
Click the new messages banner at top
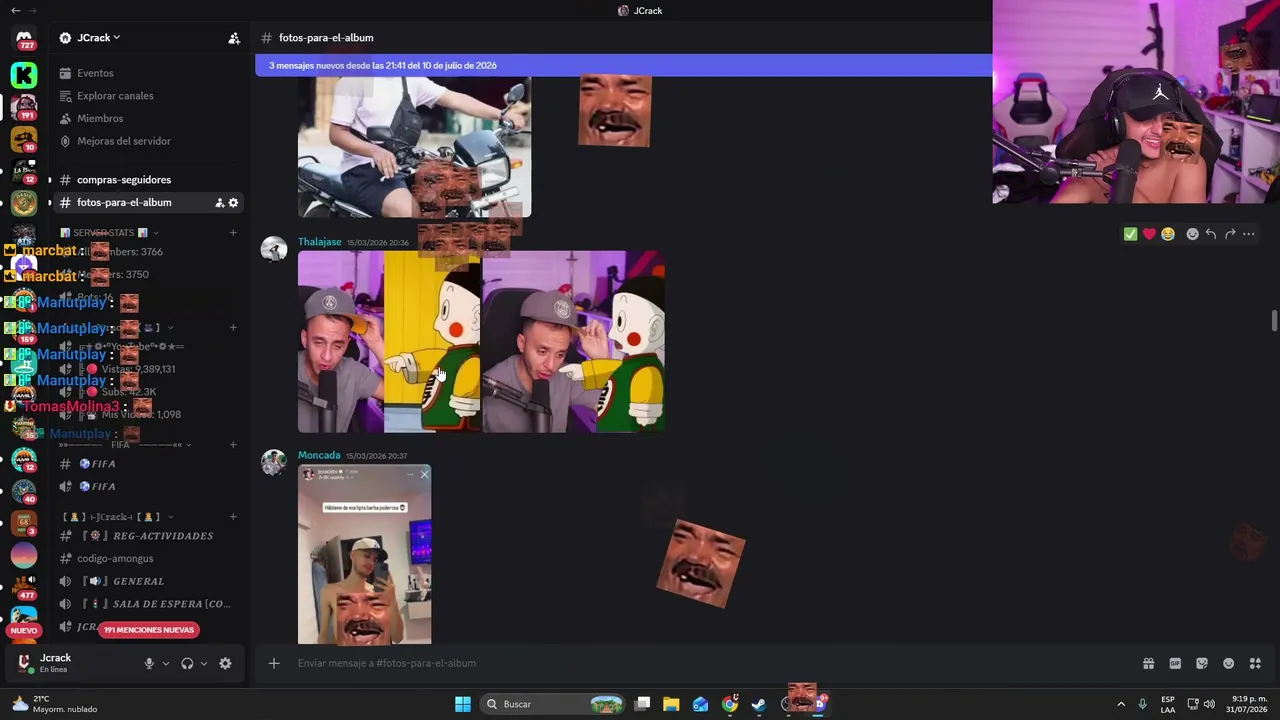click(x=624, y=65)
